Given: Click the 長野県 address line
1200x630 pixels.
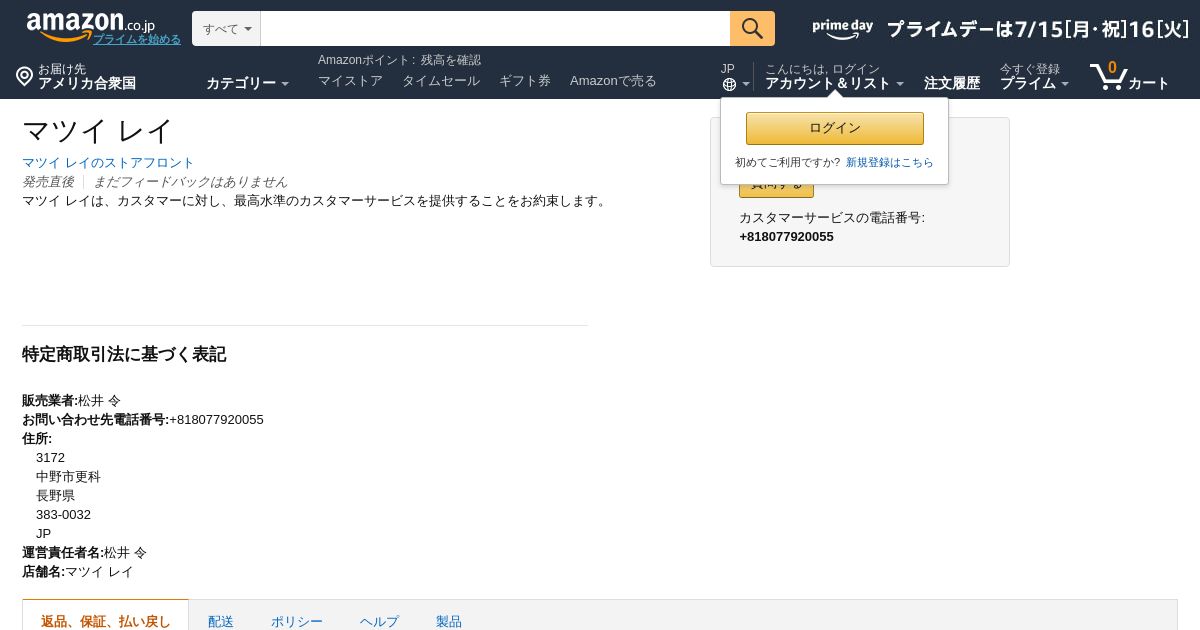Looking at the screenshot, I should coord(55,496).
